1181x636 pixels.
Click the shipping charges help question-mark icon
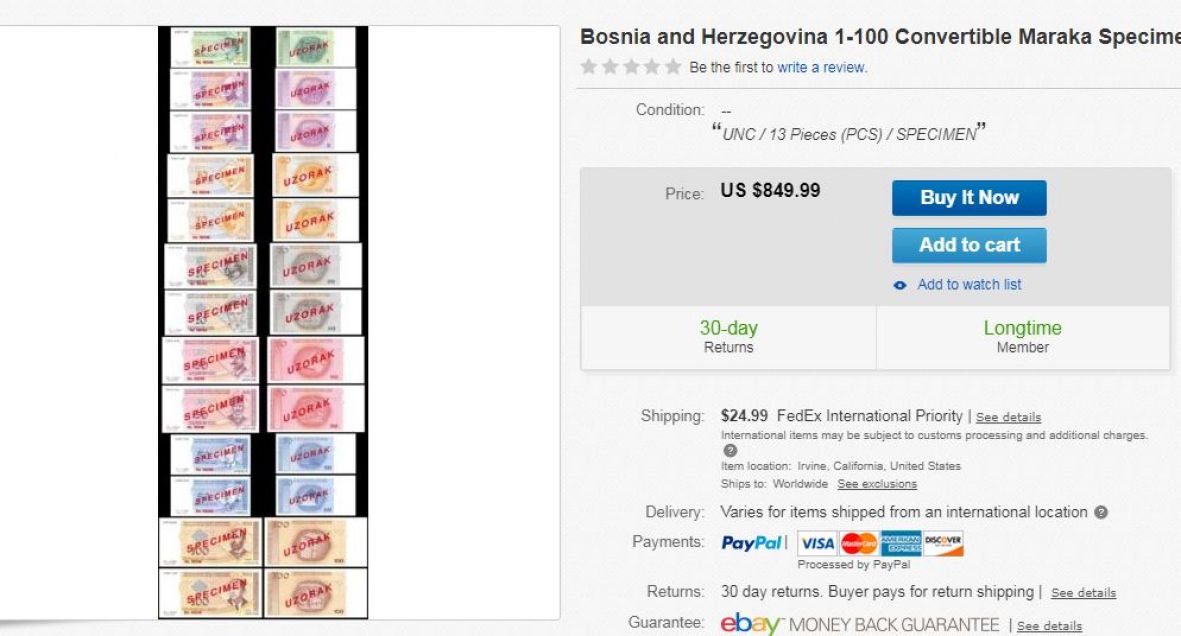point(730,451)
